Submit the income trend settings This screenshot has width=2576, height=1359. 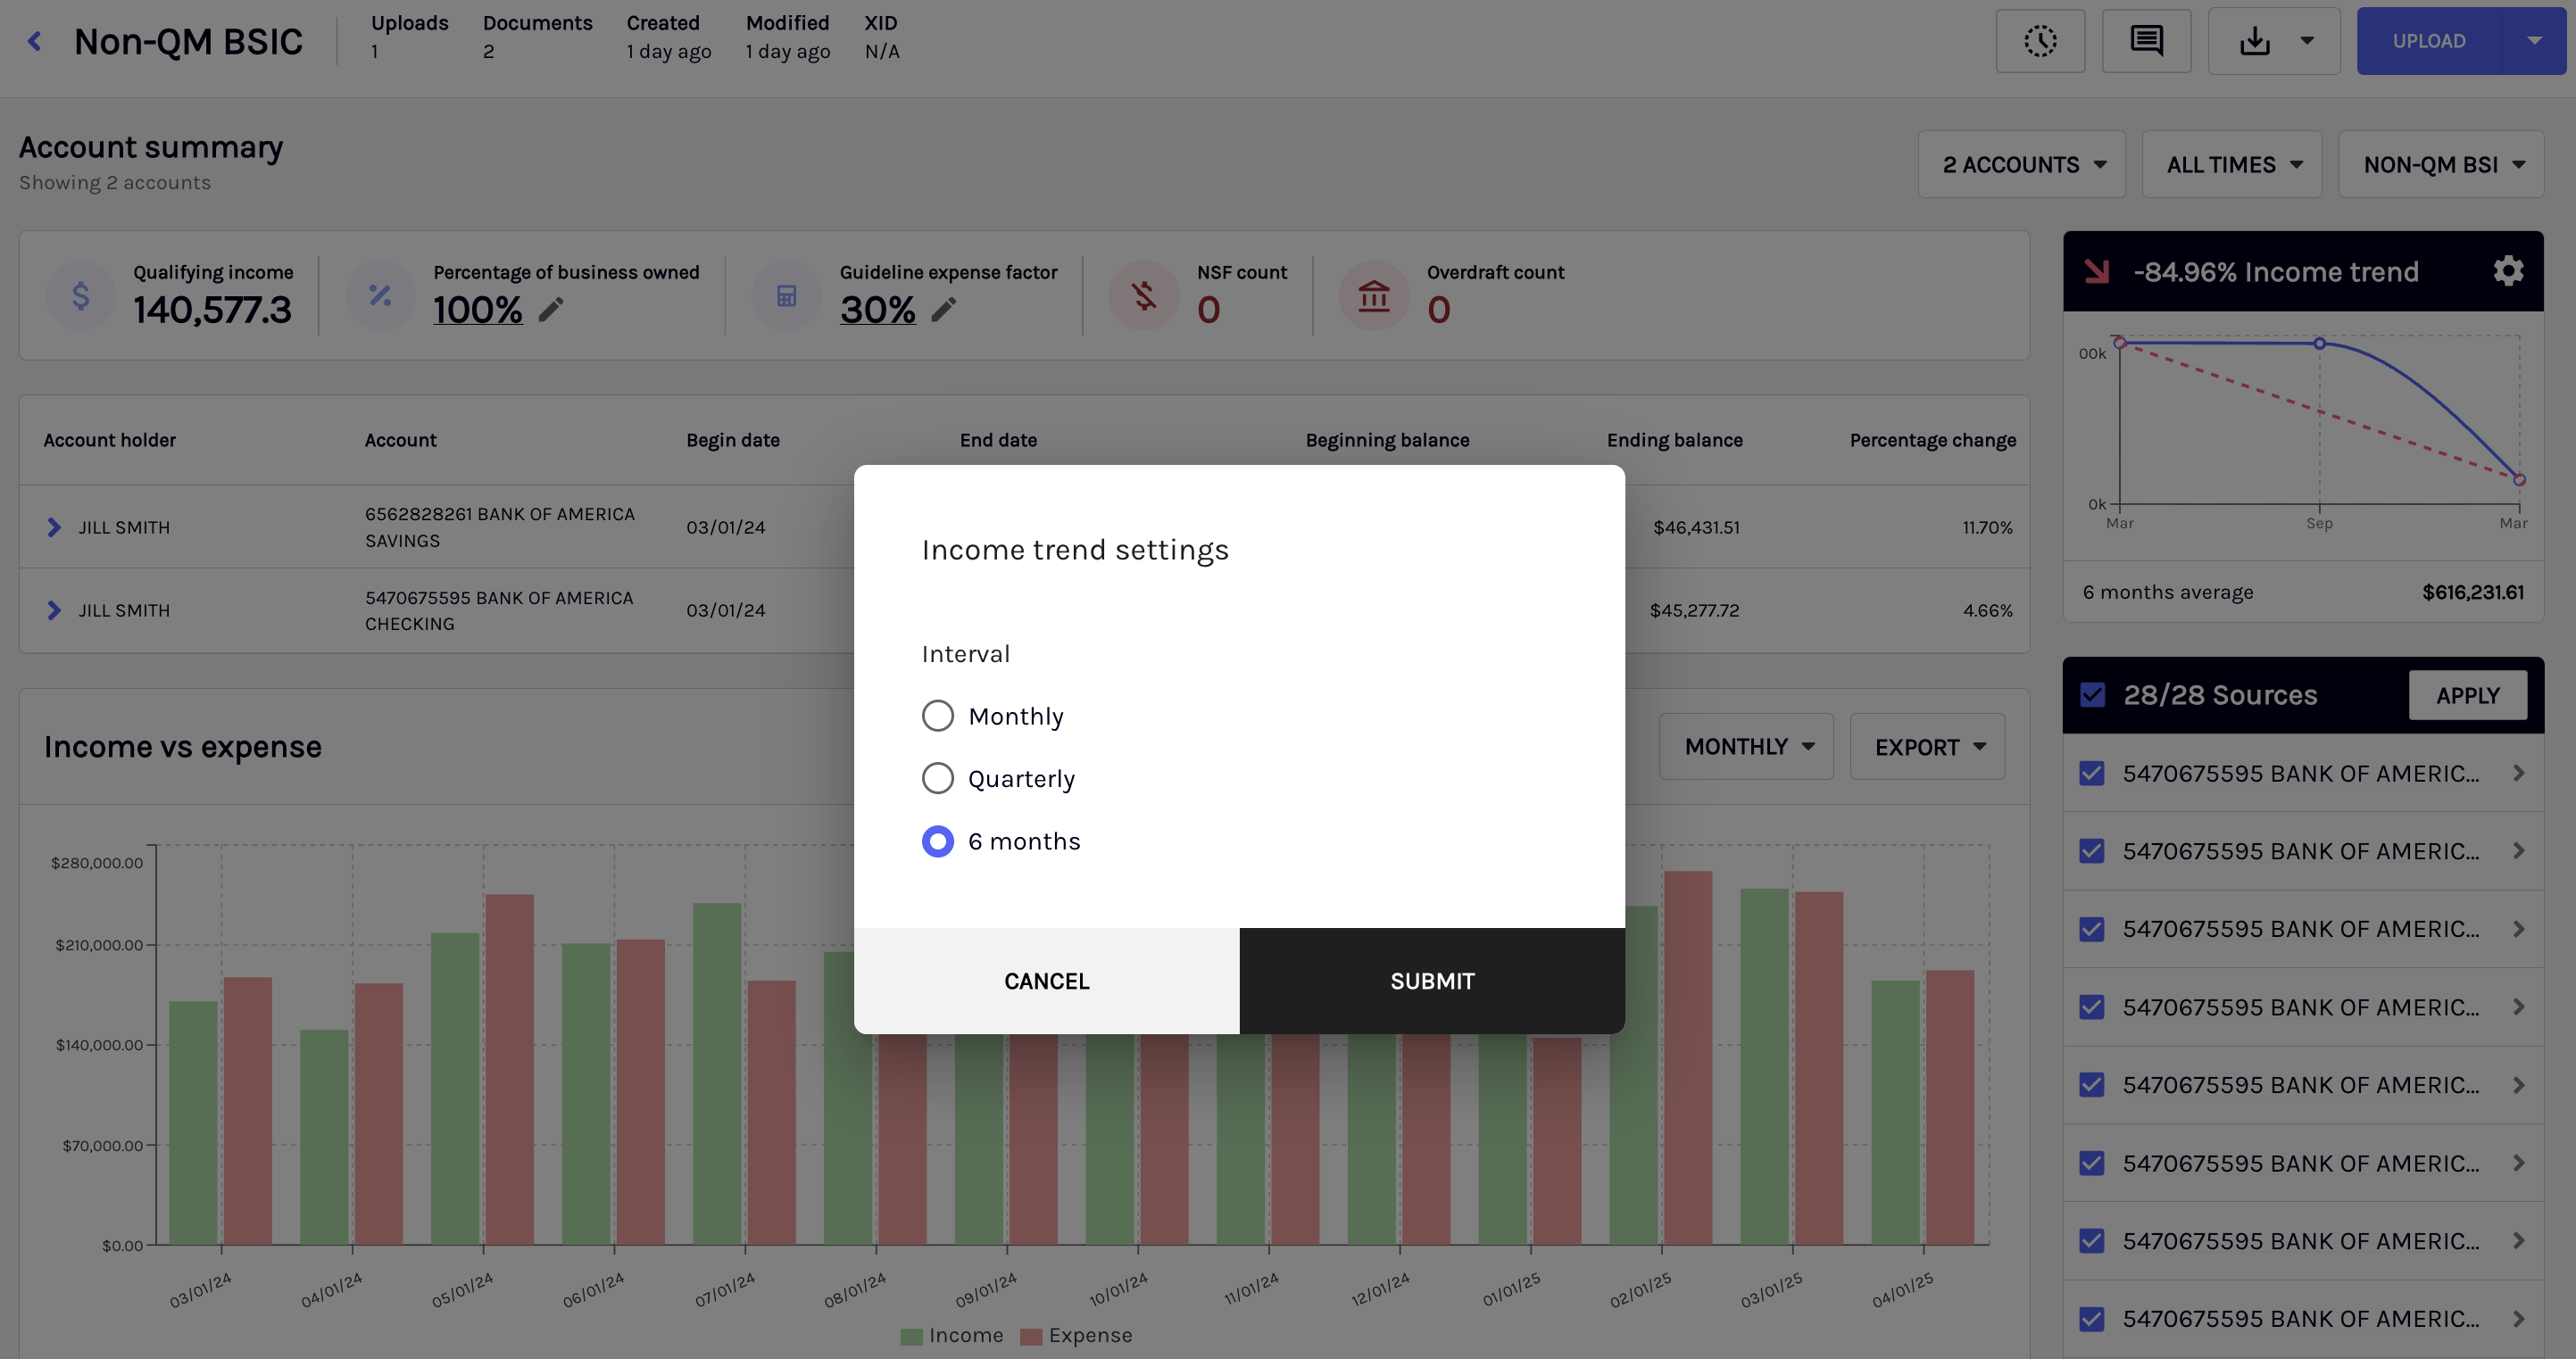point(1432,981)
